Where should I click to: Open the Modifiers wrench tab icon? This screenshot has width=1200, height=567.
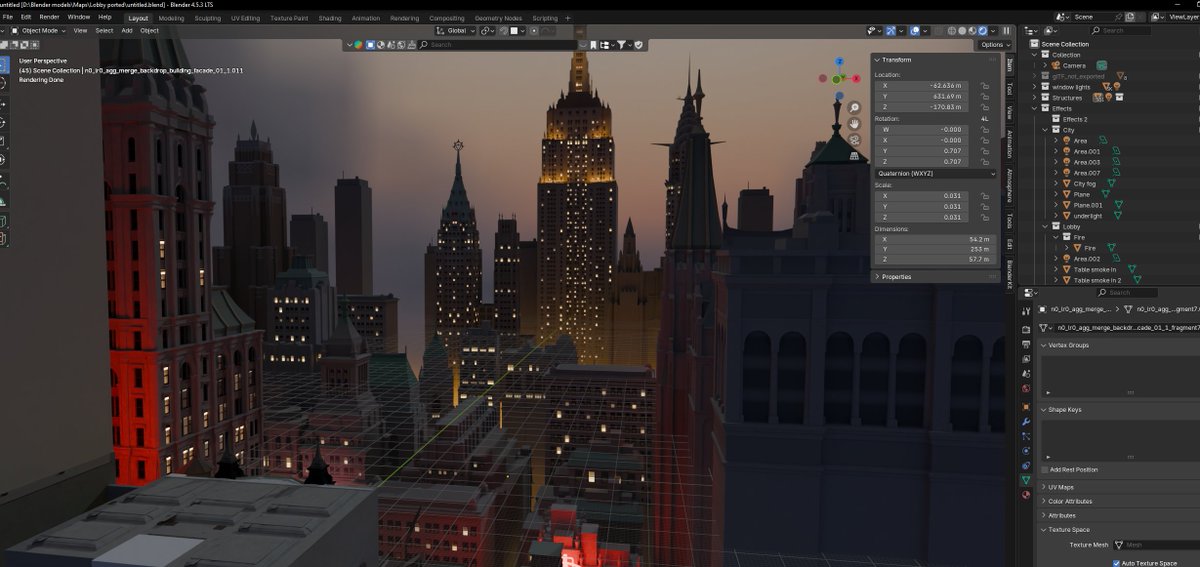click(1026, 422)
